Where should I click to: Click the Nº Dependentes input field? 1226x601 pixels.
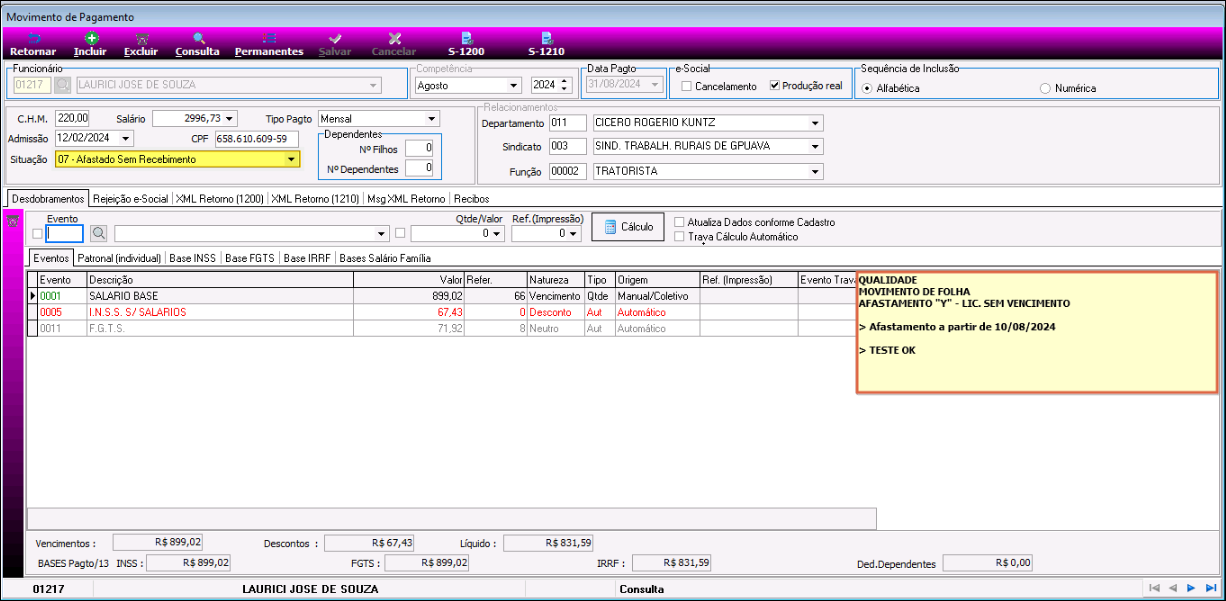click(x=419, y=168)
